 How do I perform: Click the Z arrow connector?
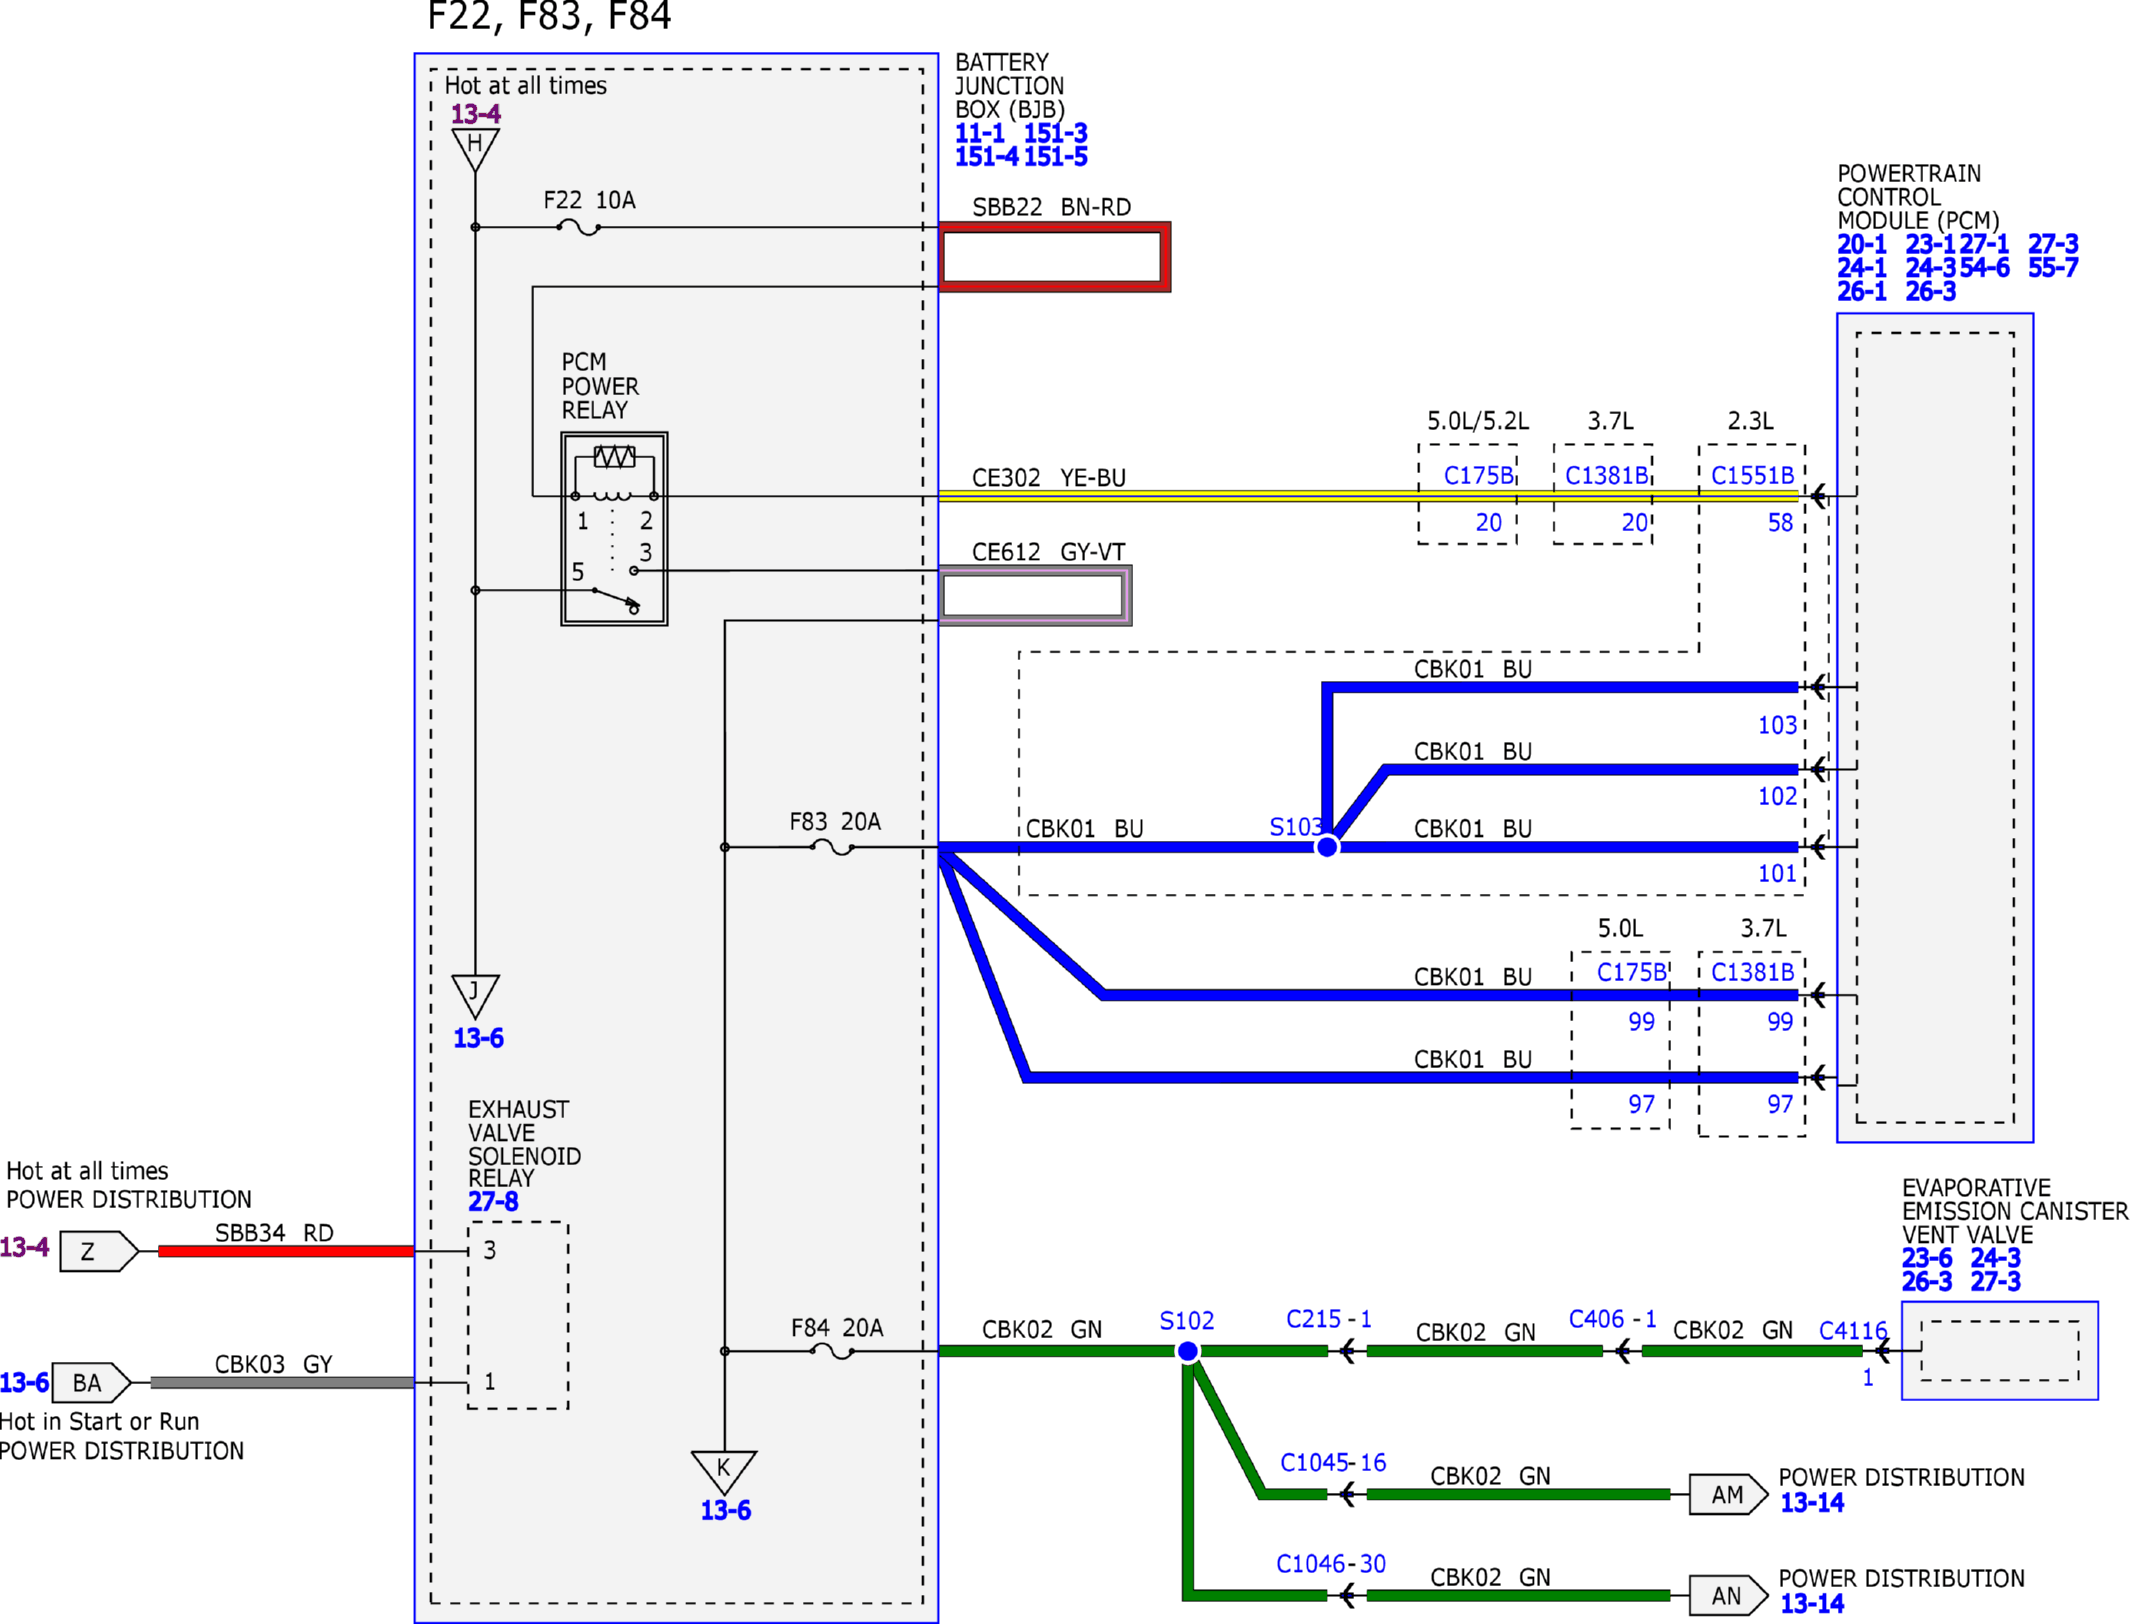pyautogui.click(x=99, y=1251)
